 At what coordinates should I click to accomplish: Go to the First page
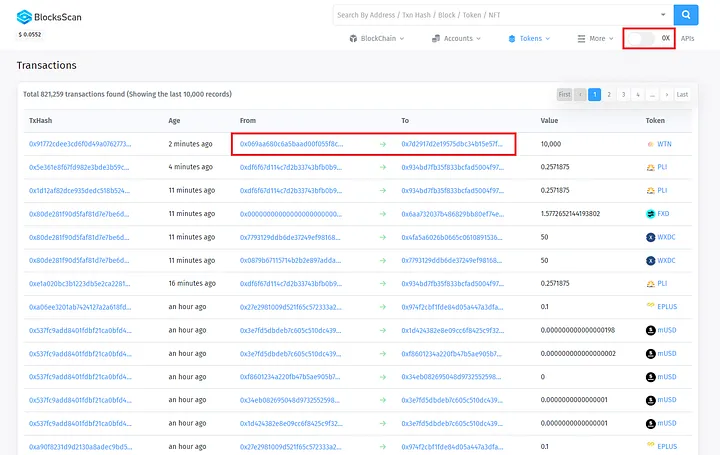pyautogui.click(x=564, y=95)
